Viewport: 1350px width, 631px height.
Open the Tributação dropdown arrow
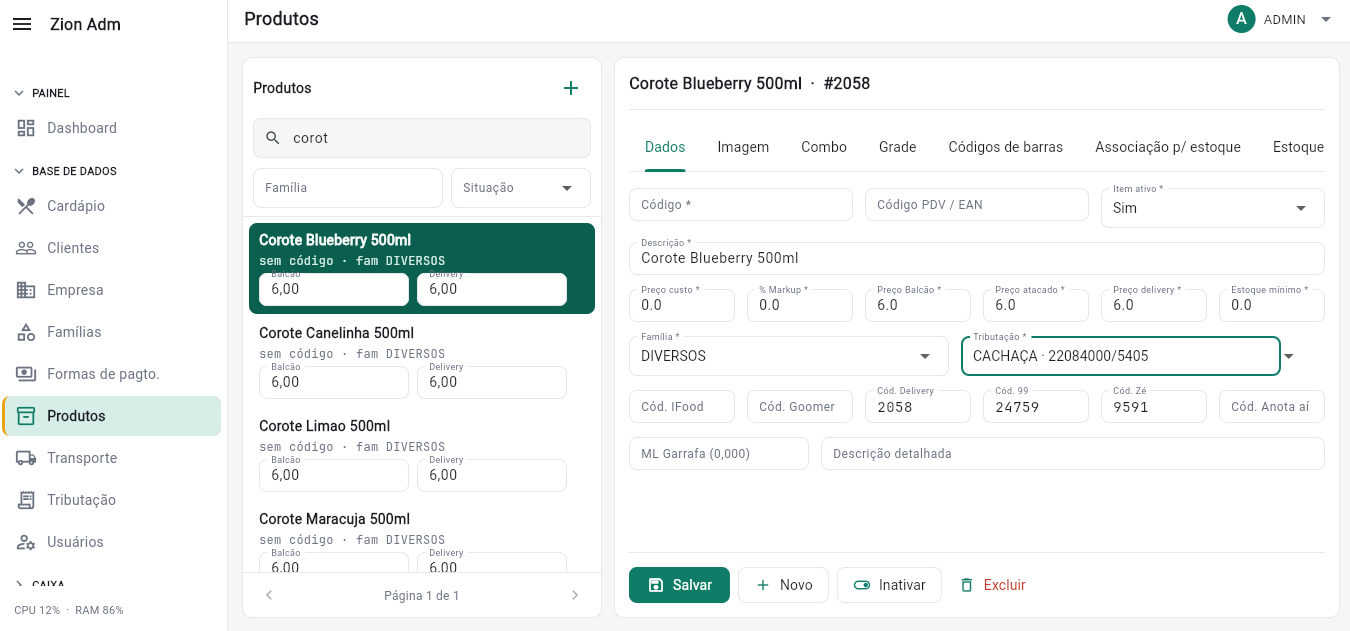(x=1289, y=356)
